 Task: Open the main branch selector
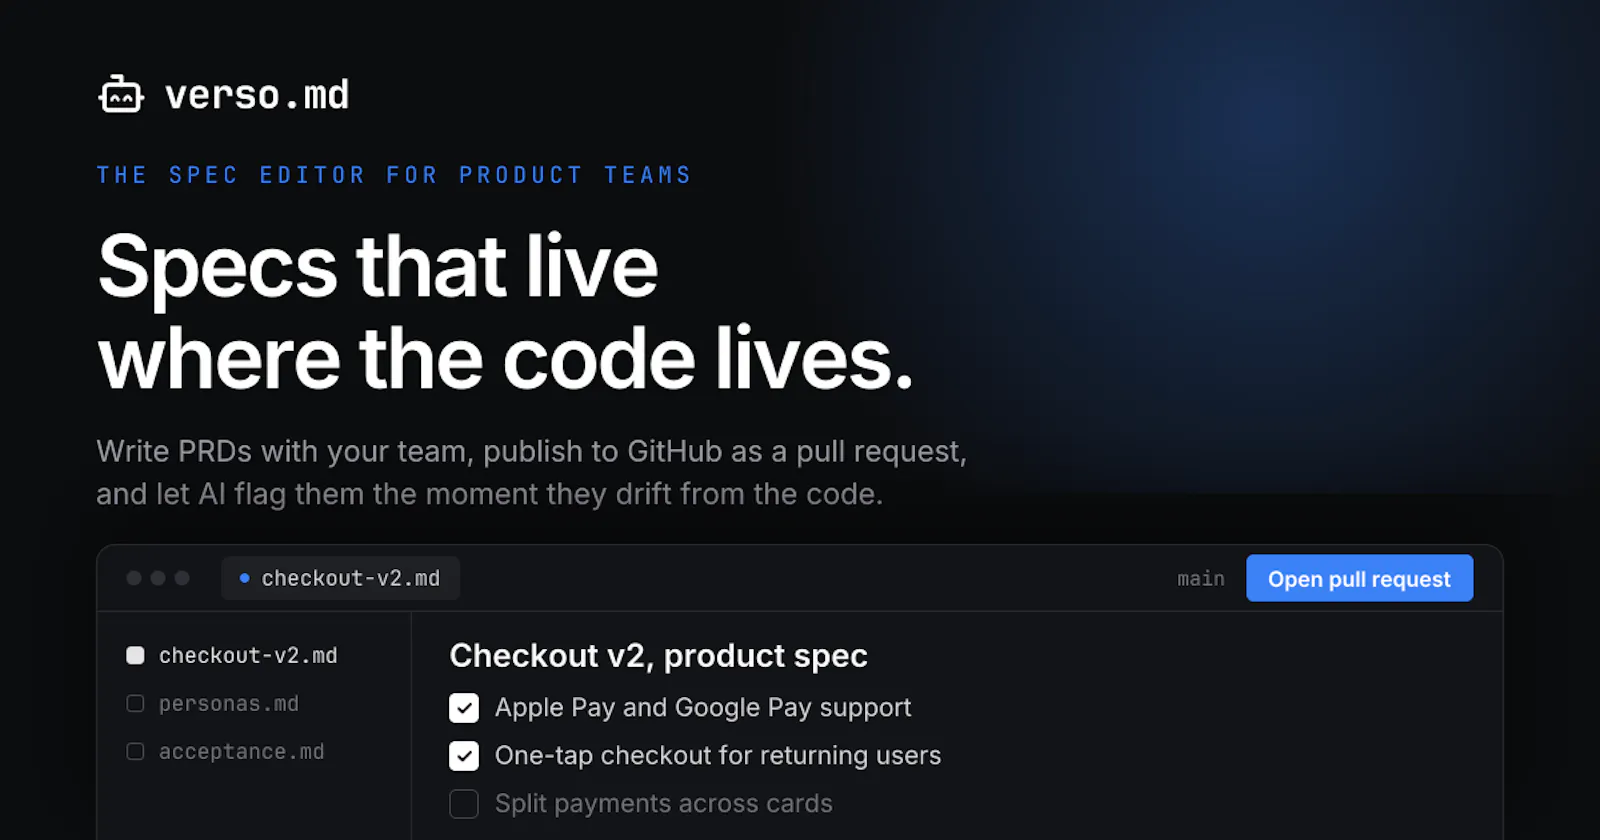click(x=1201, y=579)
